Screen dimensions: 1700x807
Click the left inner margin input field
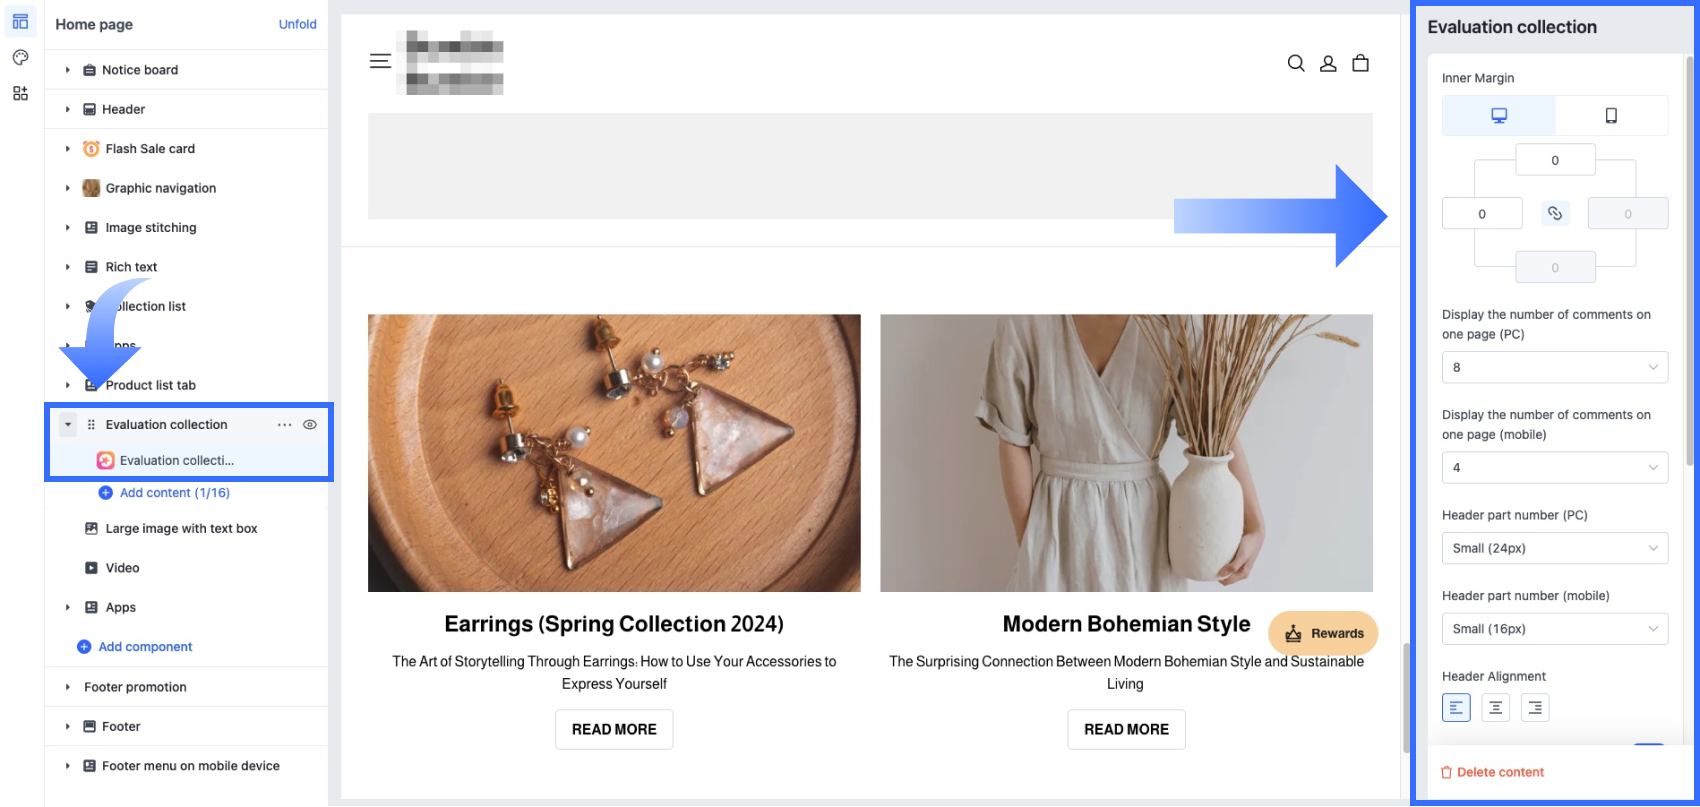(x=1482, y=213)
